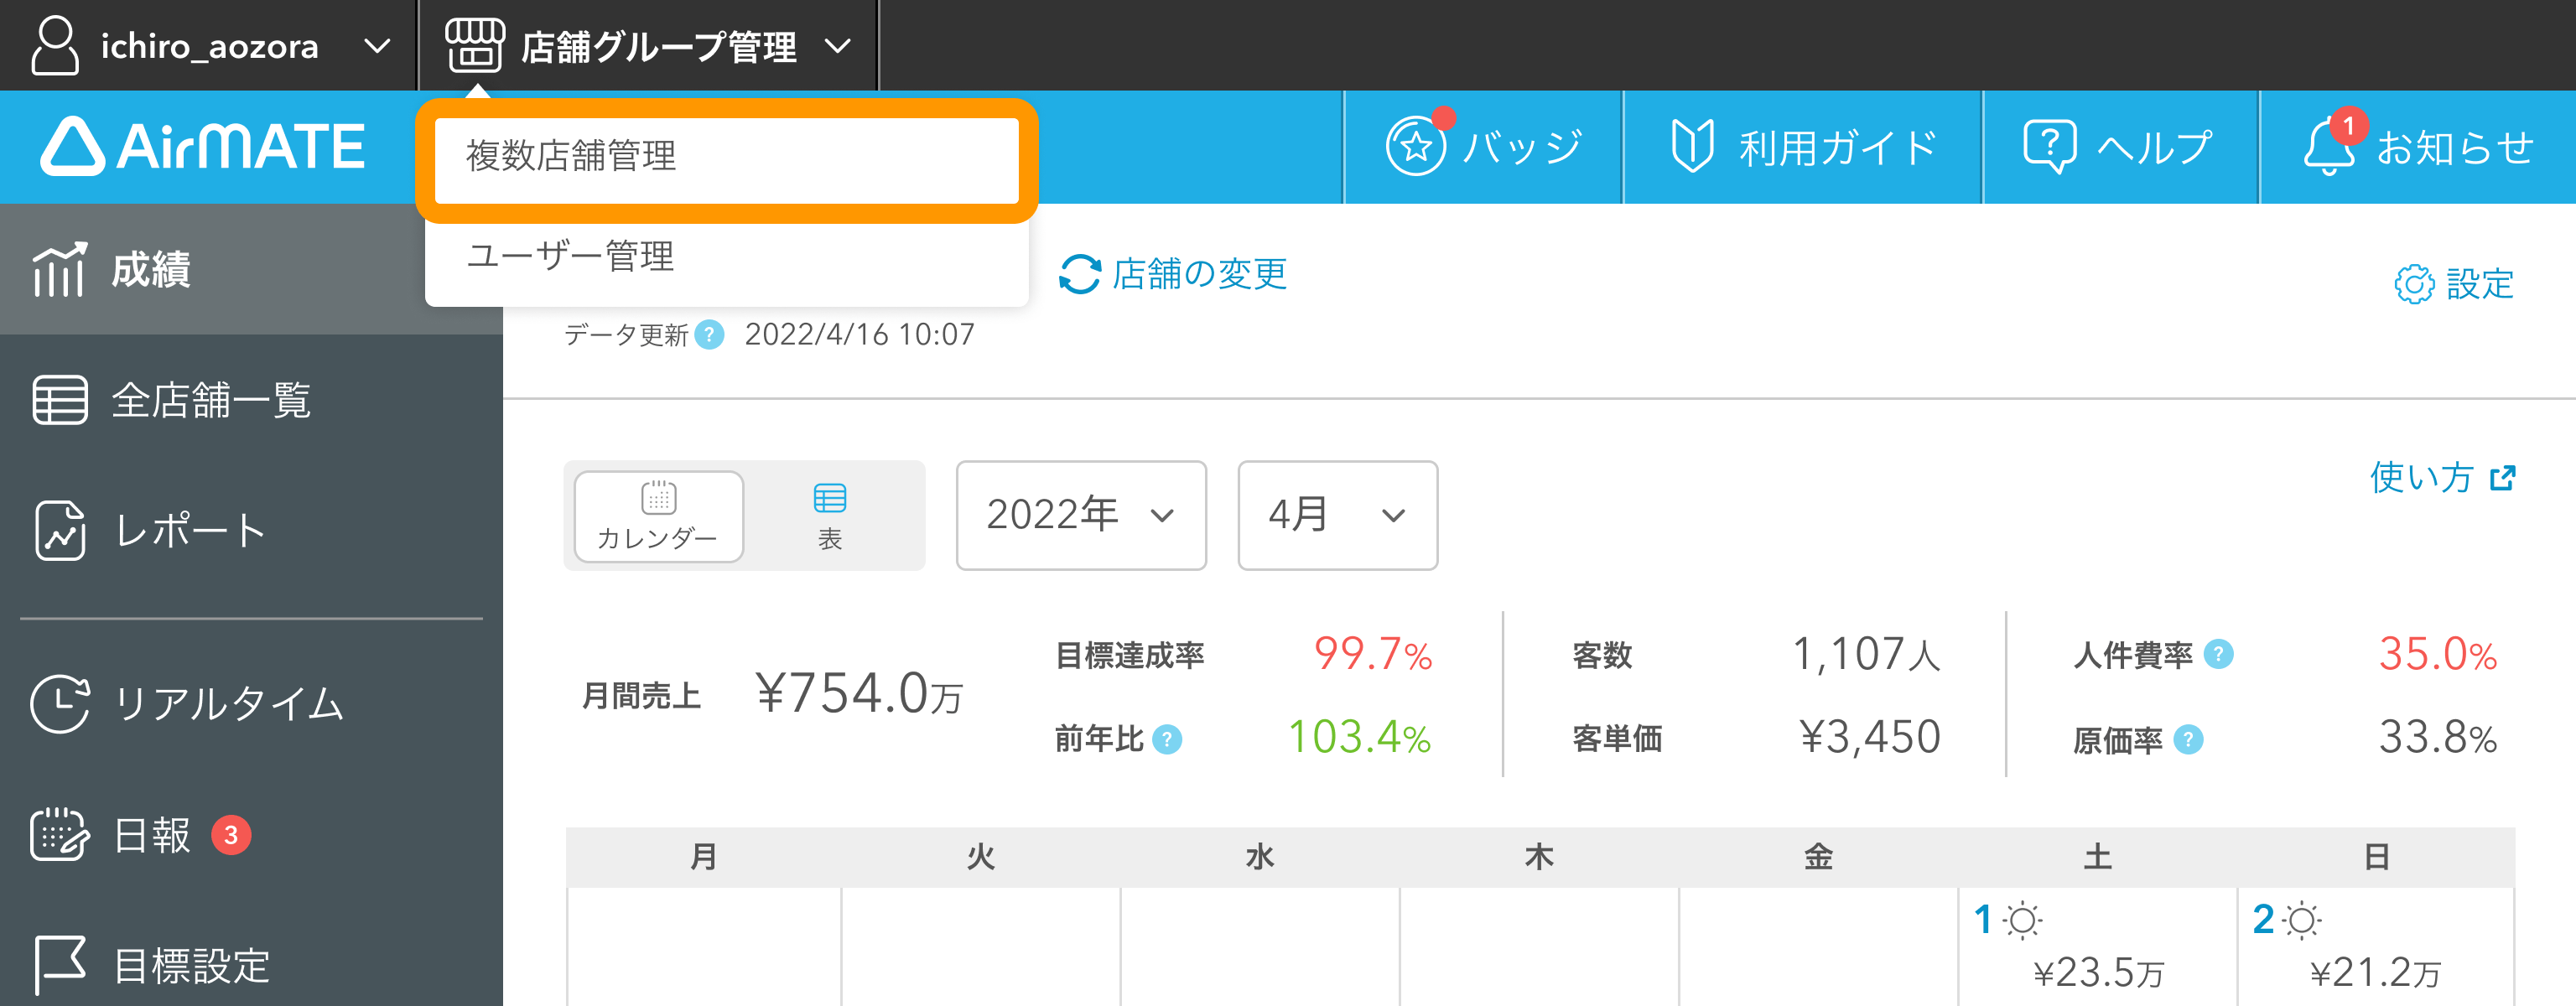Click the 35.0% 人件費率 value
Image resolution: width=2576 pixels, height=1006 pixels.
(x=2437, y=654)
